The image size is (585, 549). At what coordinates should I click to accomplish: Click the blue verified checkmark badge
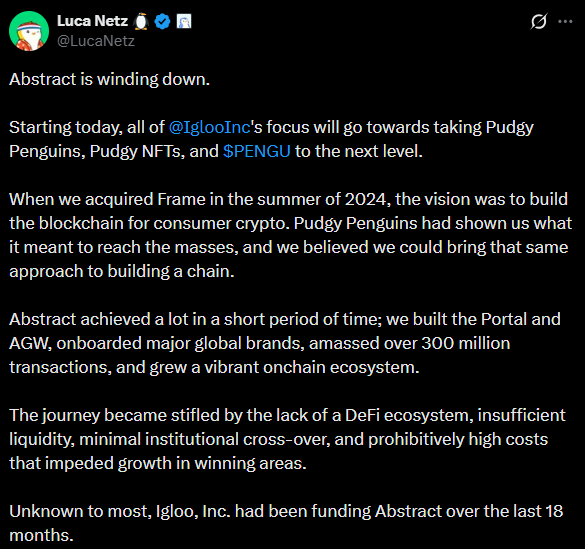click(162, 21)
